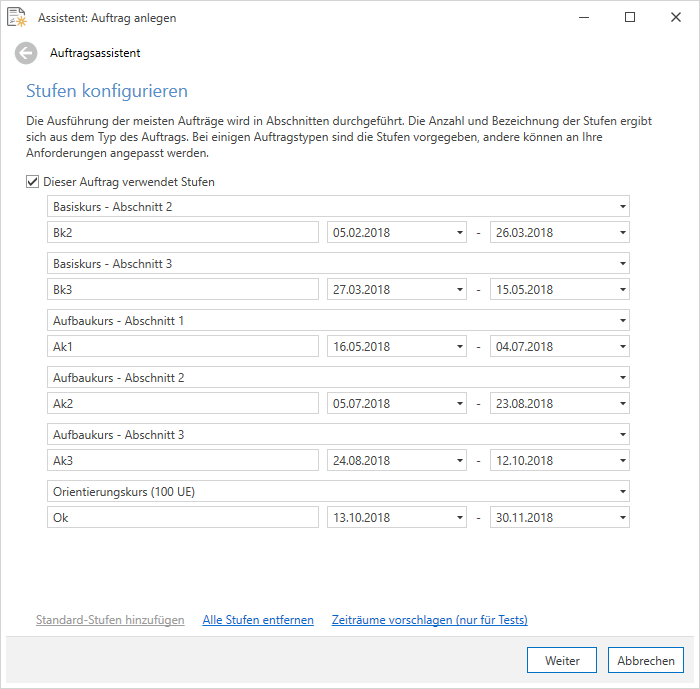Click the Abbrechen button
The image size is (700, 689).
pos(646,660)
